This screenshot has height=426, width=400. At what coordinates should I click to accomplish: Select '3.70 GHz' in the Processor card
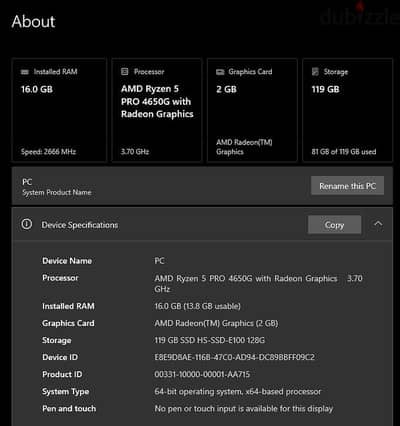click(x=135, y=152)
